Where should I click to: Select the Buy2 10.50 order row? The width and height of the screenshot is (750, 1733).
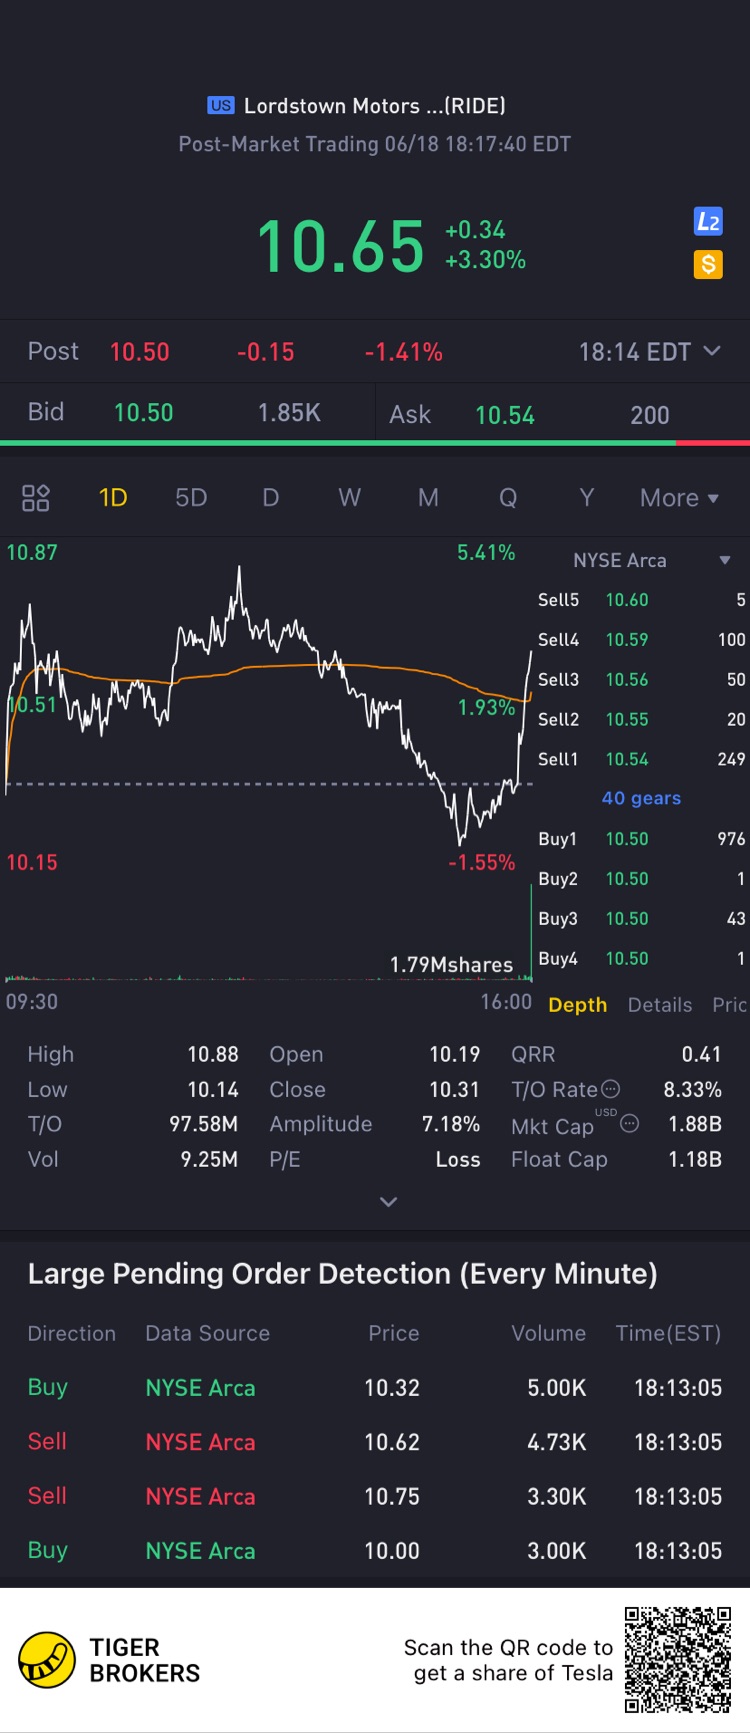(x=641, y=879)
